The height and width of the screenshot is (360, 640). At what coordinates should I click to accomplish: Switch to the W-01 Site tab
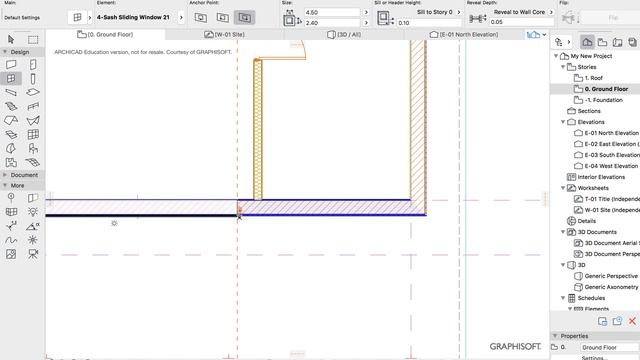point(224,35)
